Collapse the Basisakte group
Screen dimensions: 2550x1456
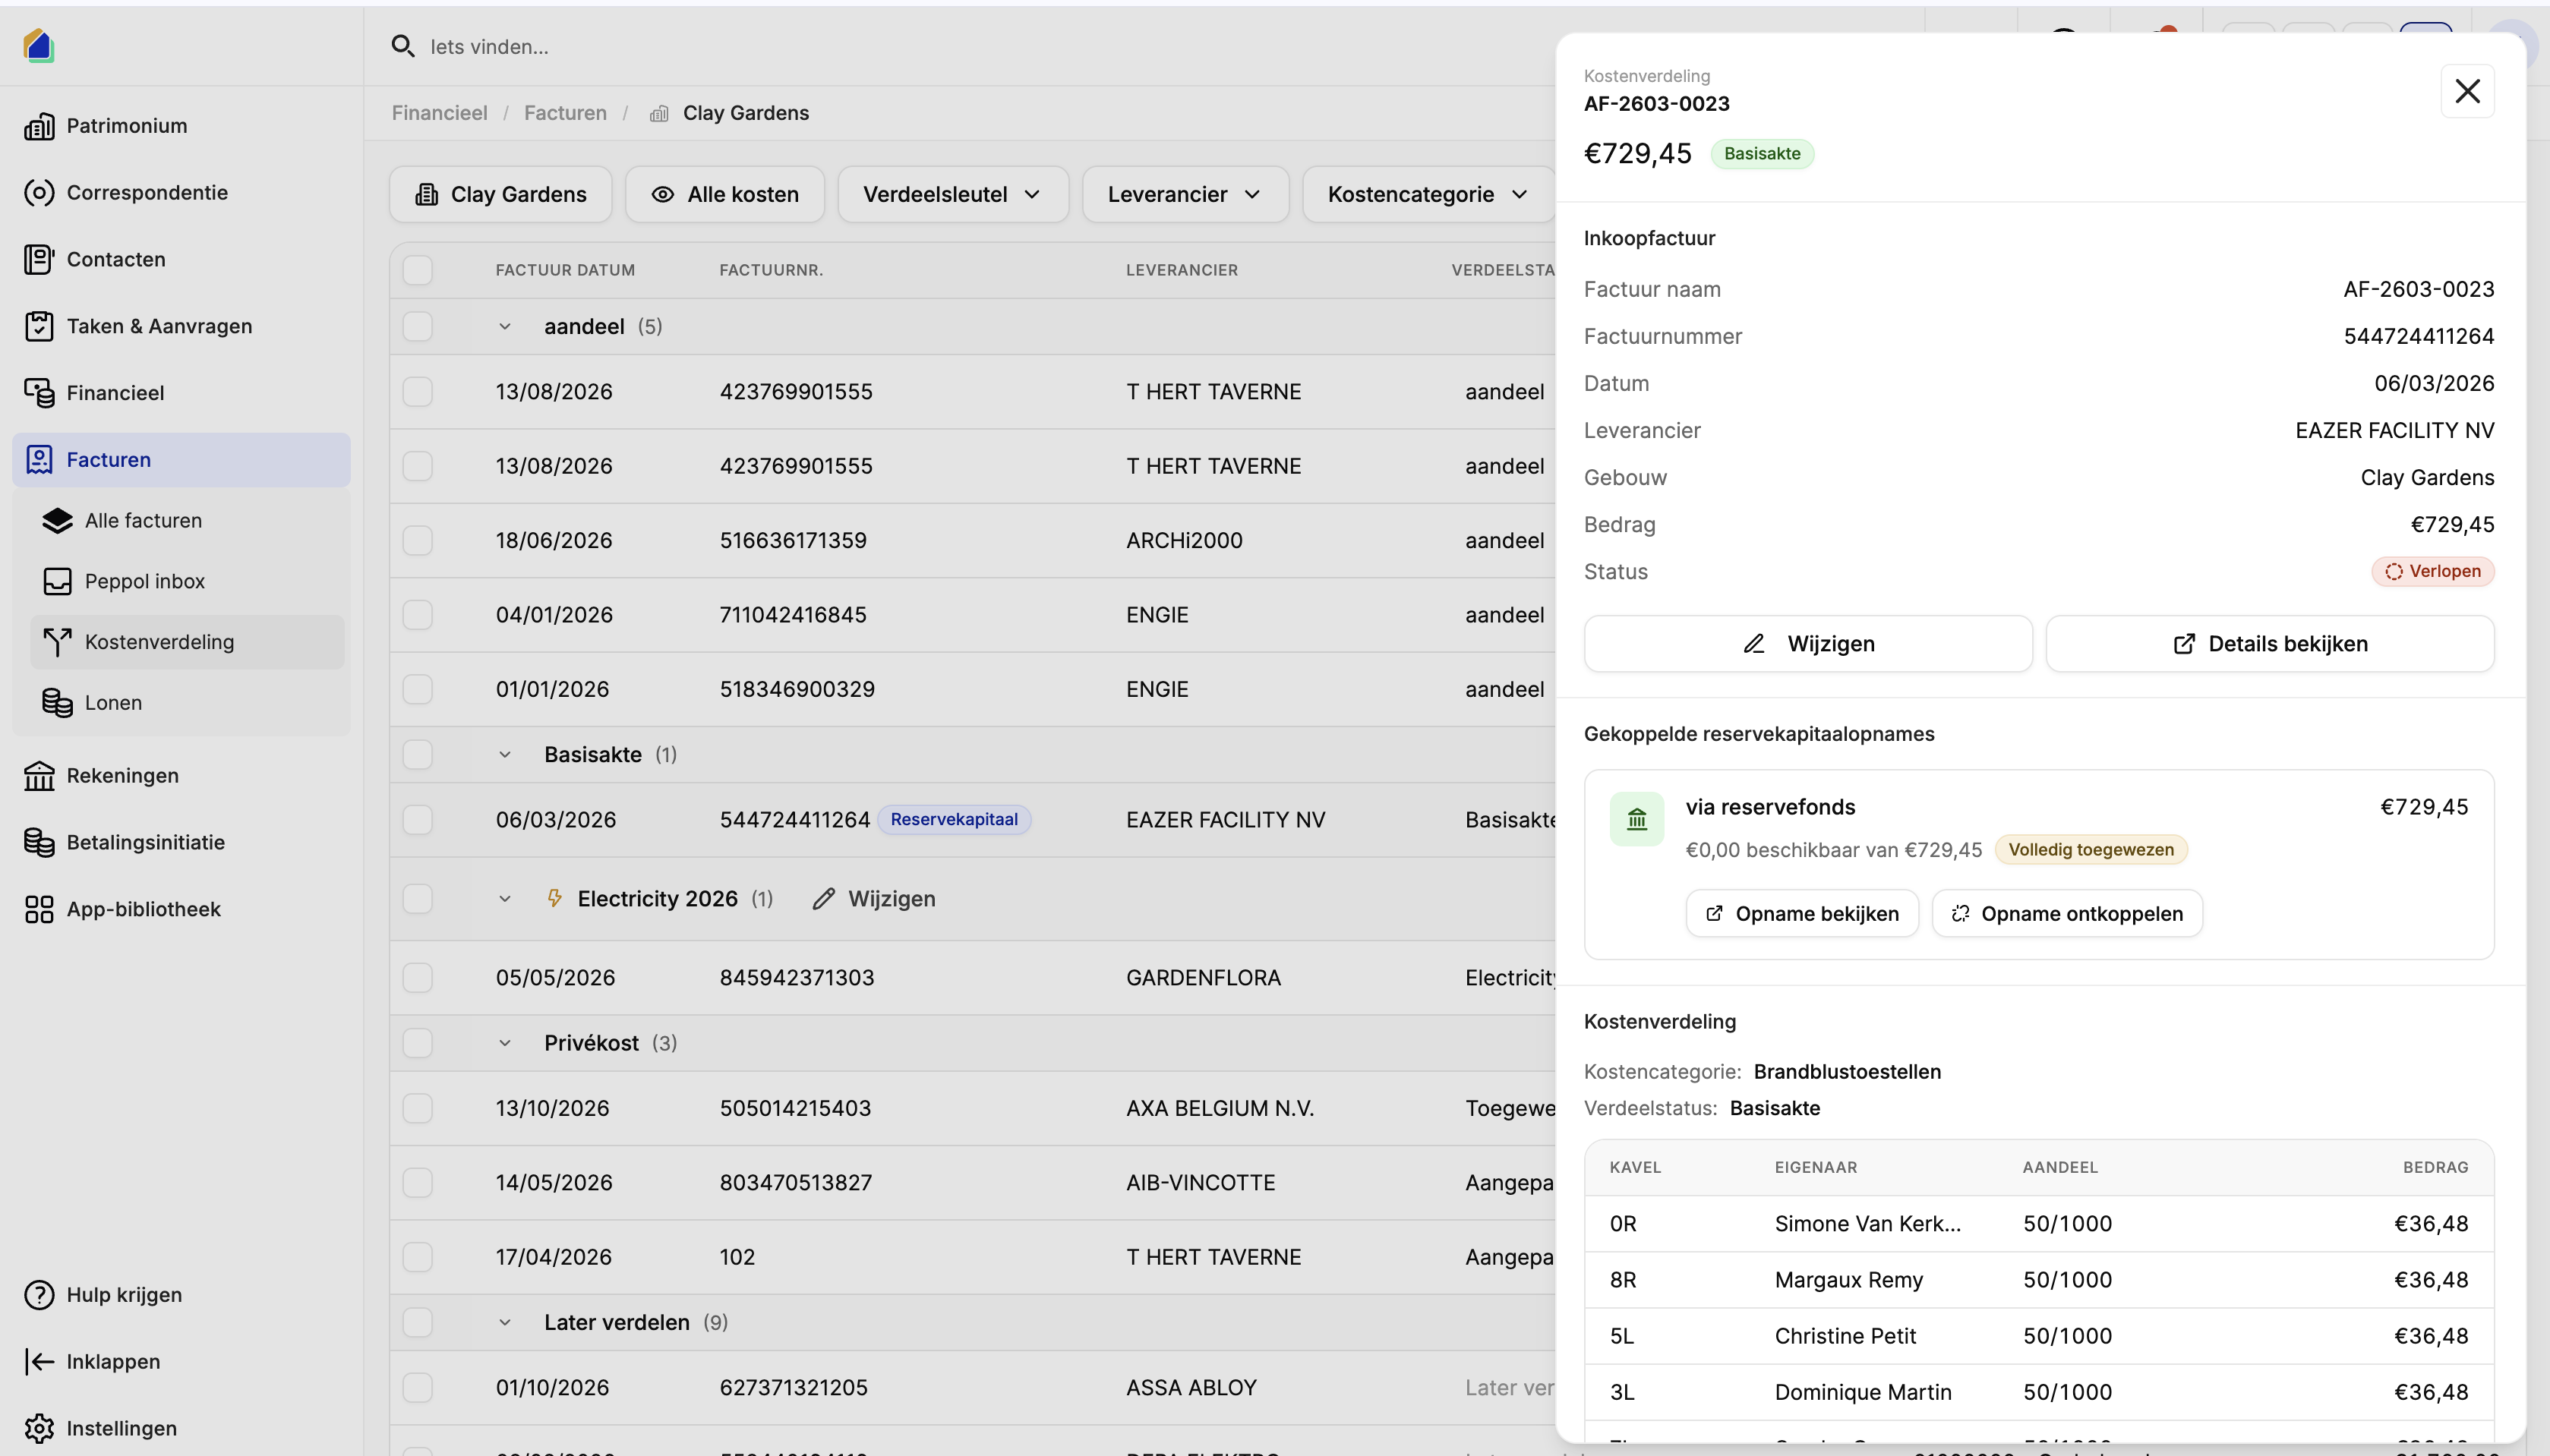505,755
